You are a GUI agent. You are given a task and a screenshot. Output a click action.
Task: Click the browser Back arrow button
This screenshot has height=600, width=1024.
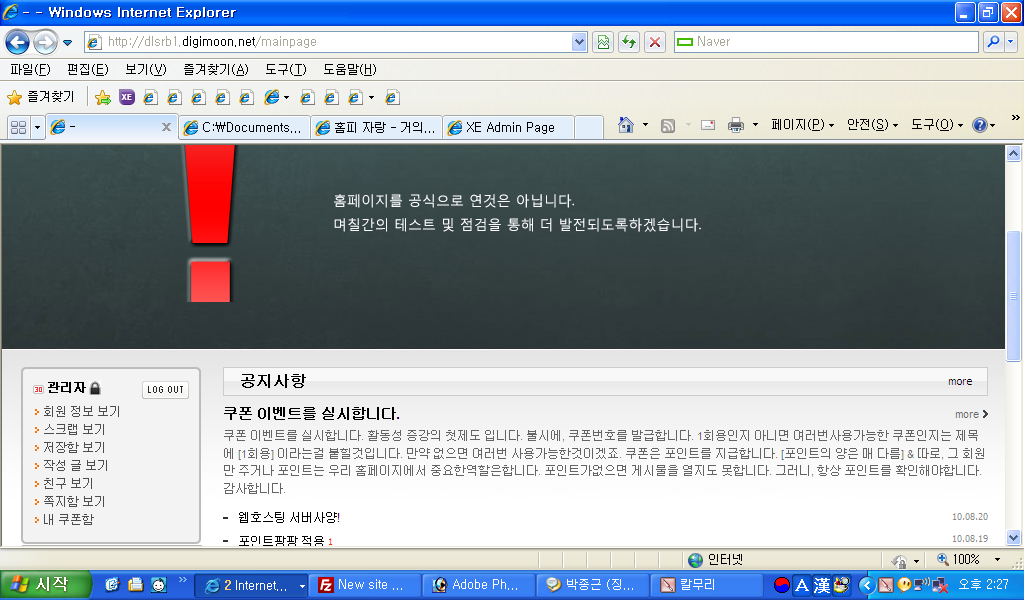[x=17, y=42]
